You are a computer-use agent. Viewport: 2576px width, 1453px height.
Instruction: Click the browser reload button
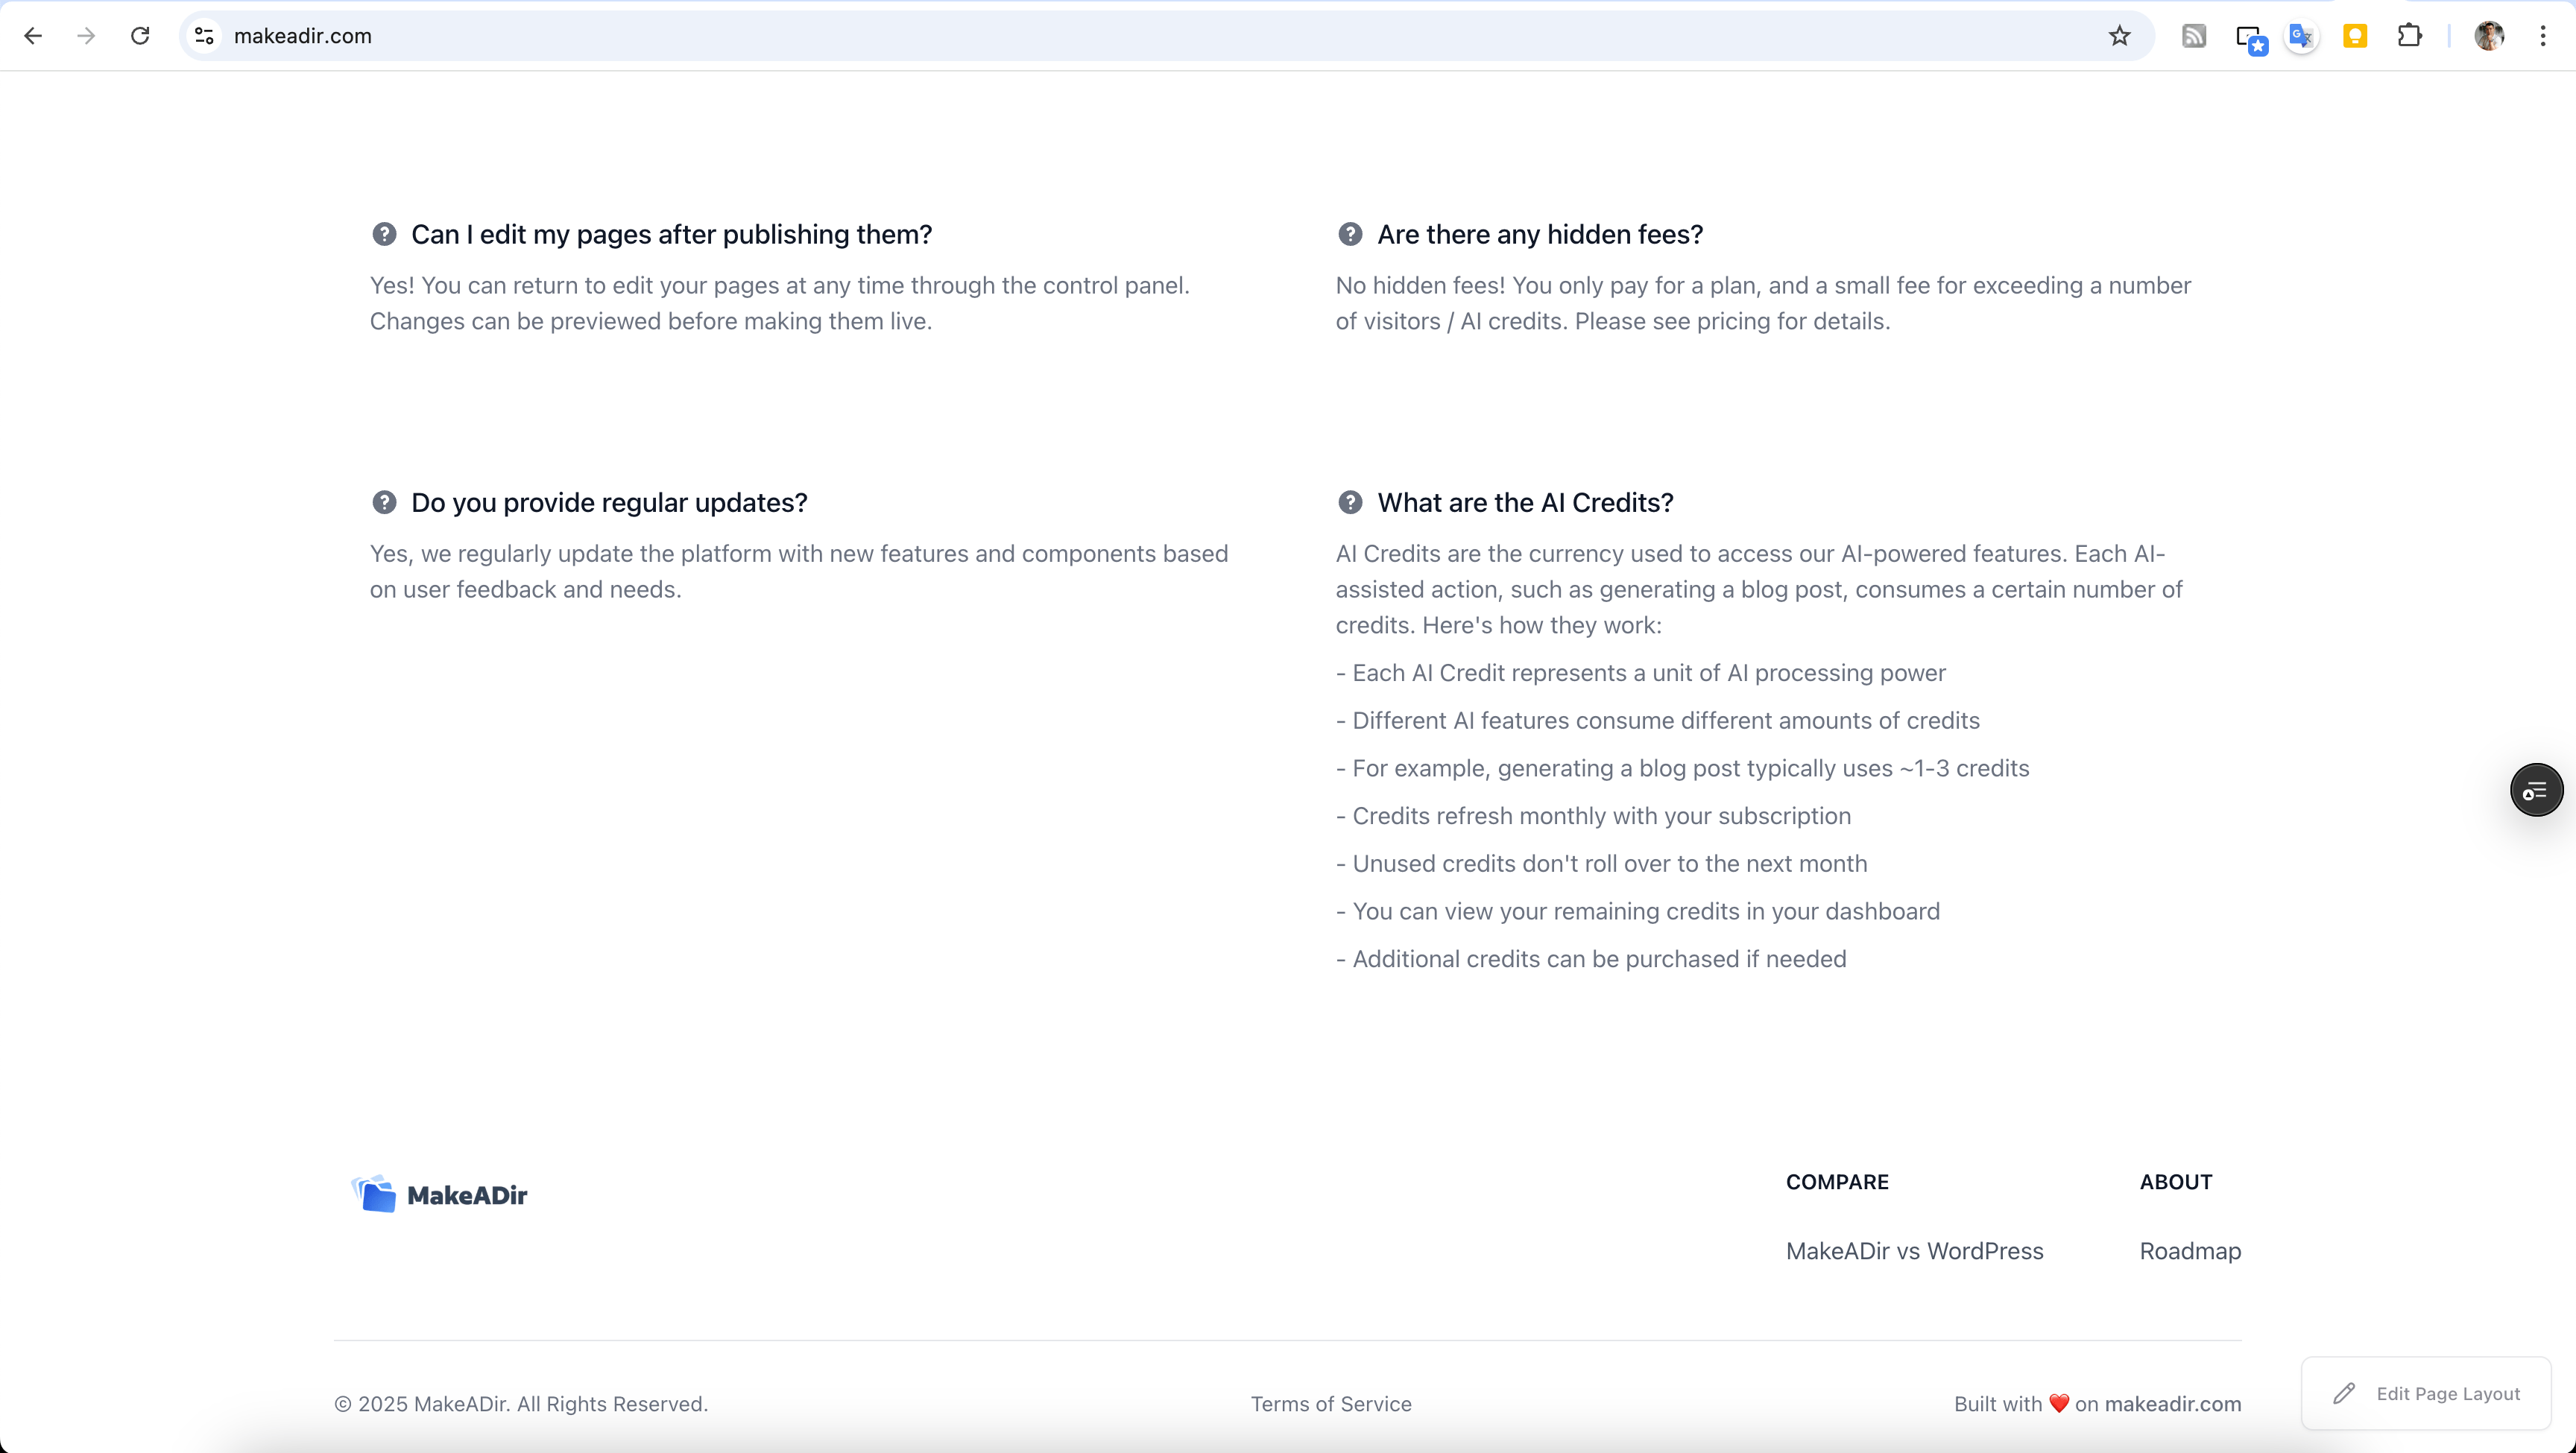point(140,36)
